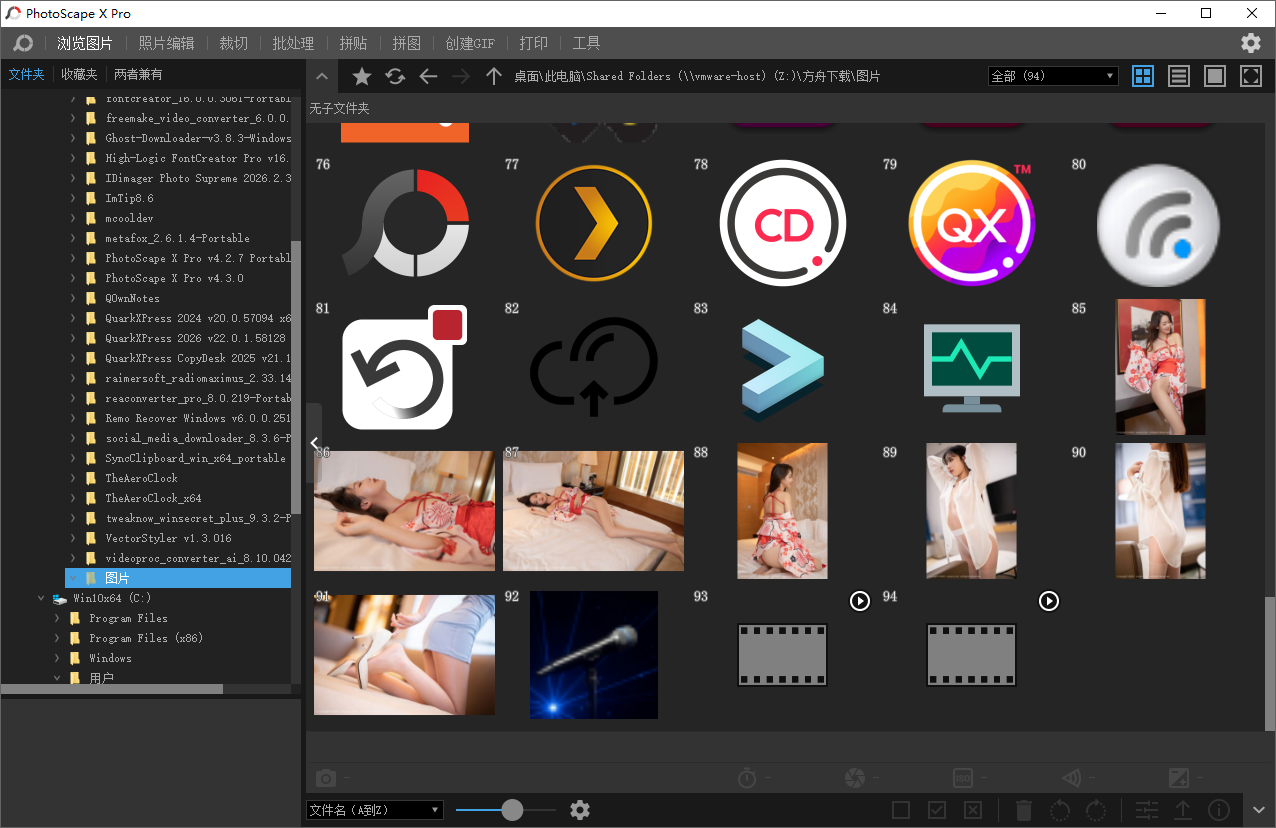Add current folder to favorites with star icon

(362, 76)
